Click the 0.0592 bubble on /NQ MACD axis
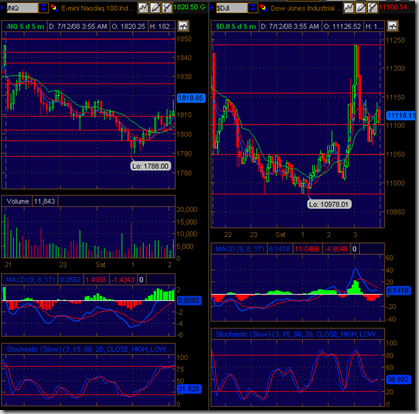This screenshot has width=419, height=414. pos(189,301)
